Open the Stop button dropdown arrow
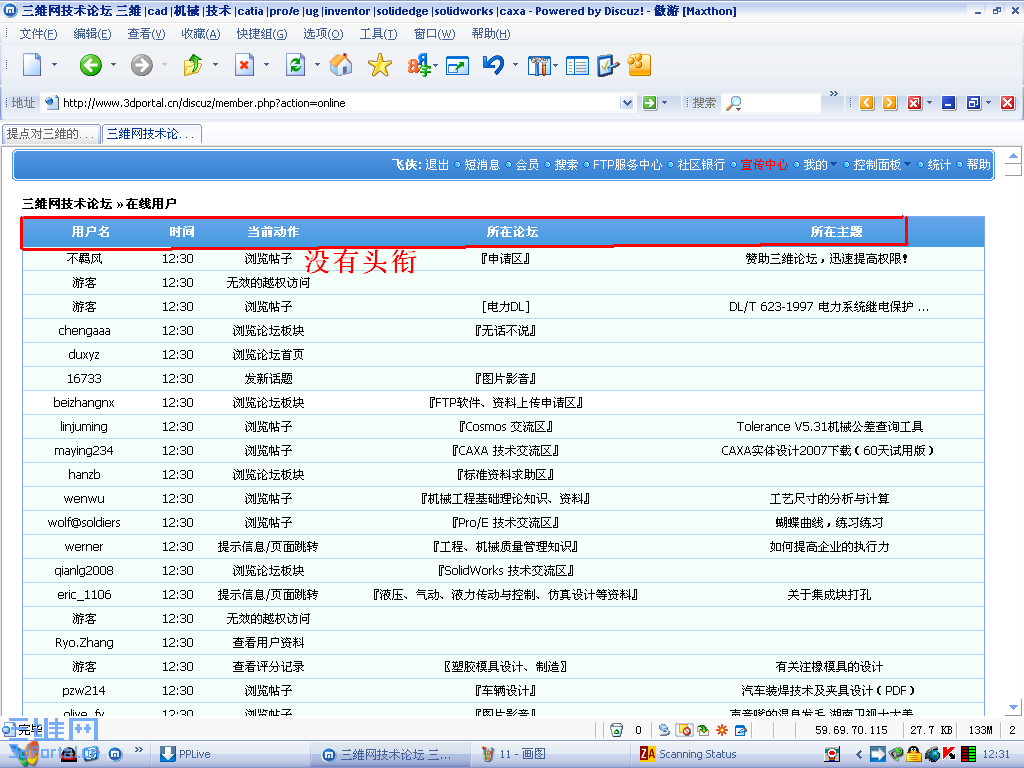This screenshot has height=768, width=1024. click(266, 65)
